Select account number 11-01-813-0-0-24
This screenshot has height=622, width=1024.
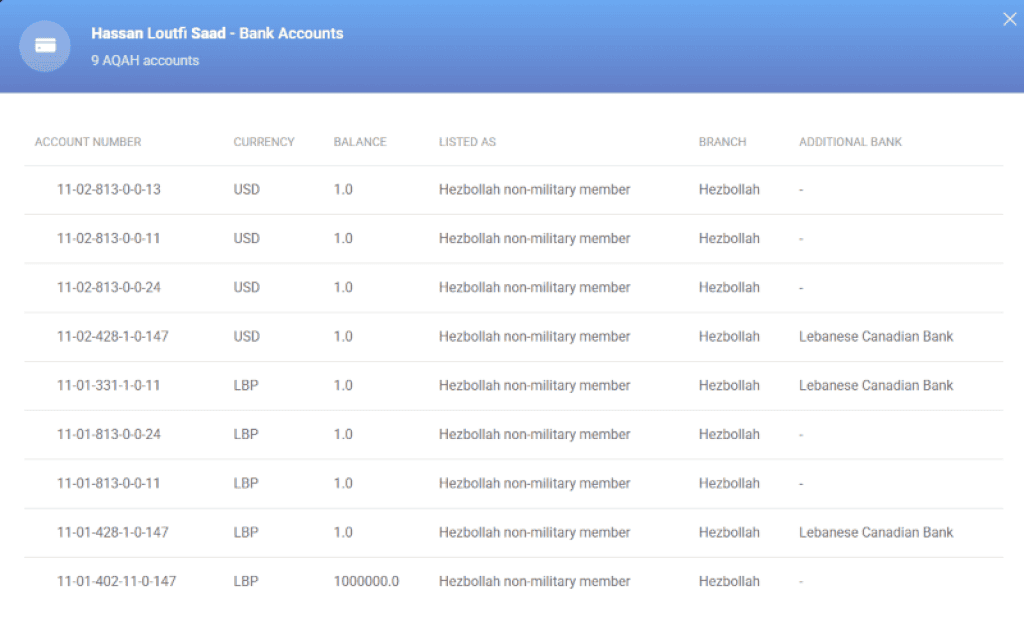pyautogui.click(x=108, y=435)
